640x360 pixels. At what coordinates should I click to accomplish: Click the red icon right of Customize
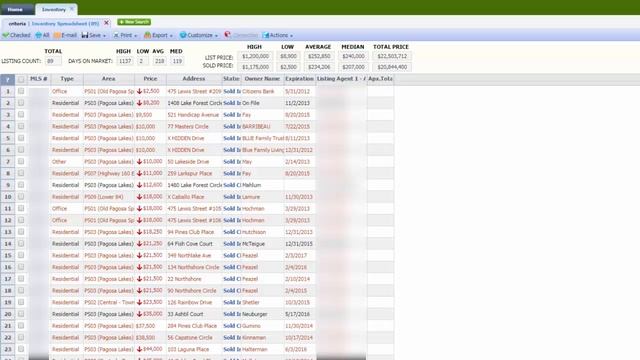(x=227, y=35)
